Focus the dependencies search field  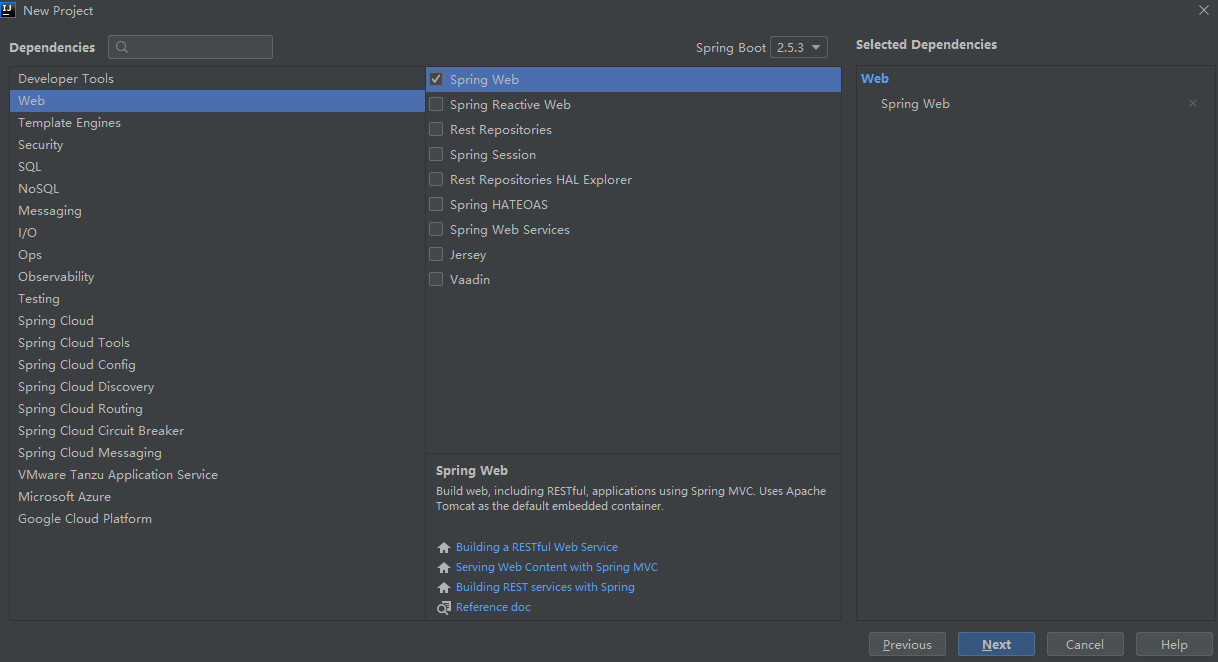190,47
